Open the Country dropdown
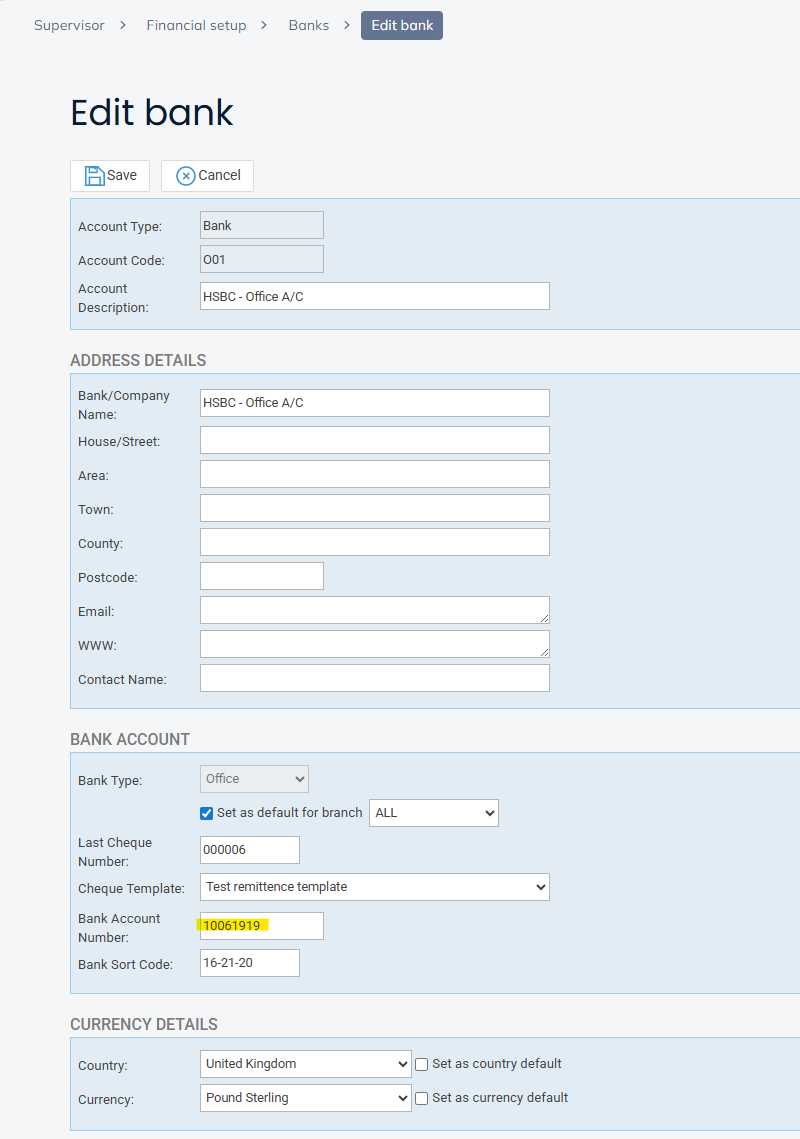The width and height of the screenshot is (800, 1139). click(x=305, y=1064)
